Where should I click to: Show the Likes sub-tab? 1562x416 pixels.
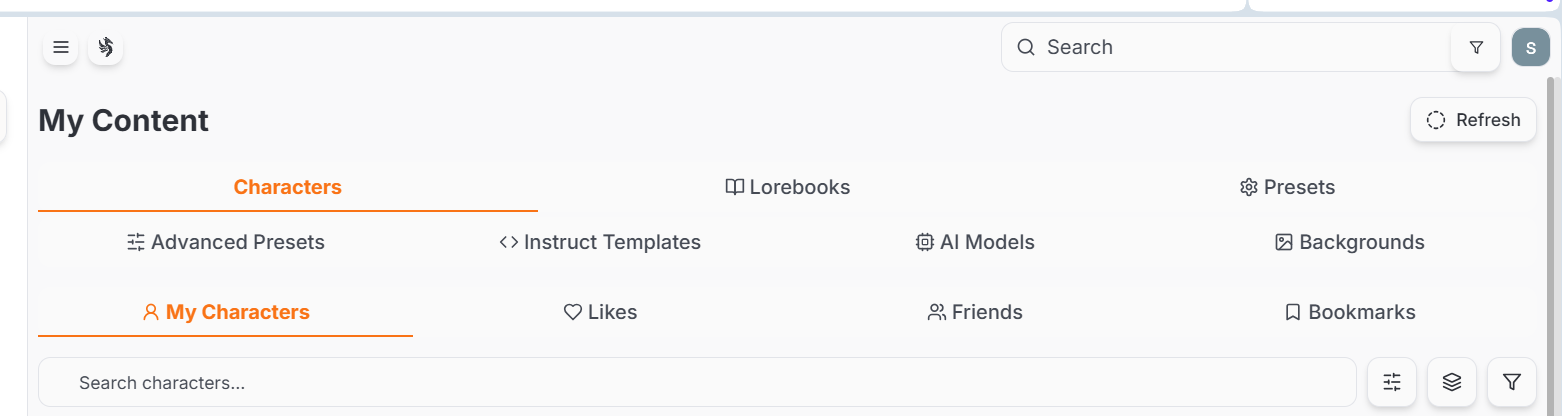click(600, 312)
